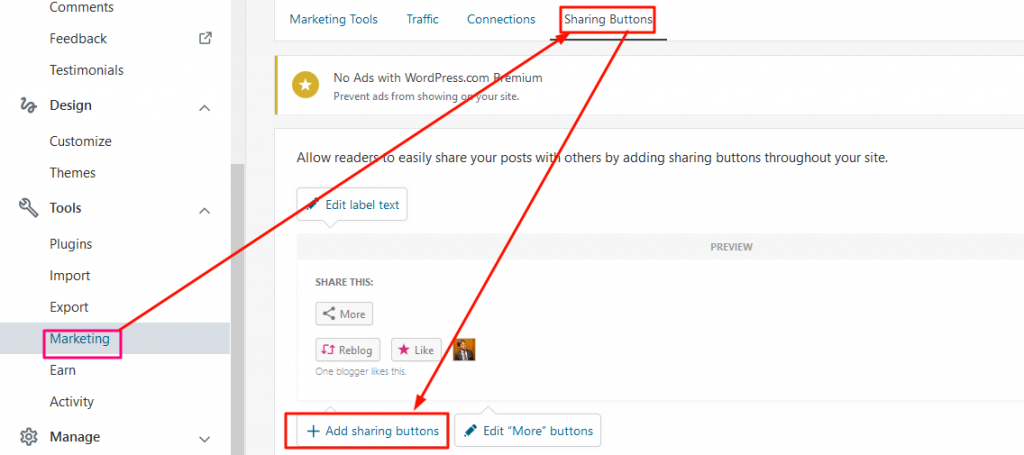This screenshot has width=1024, height=455.
Task: Click the blogger avatar thumbnail
Action: [x=464, y=350]
